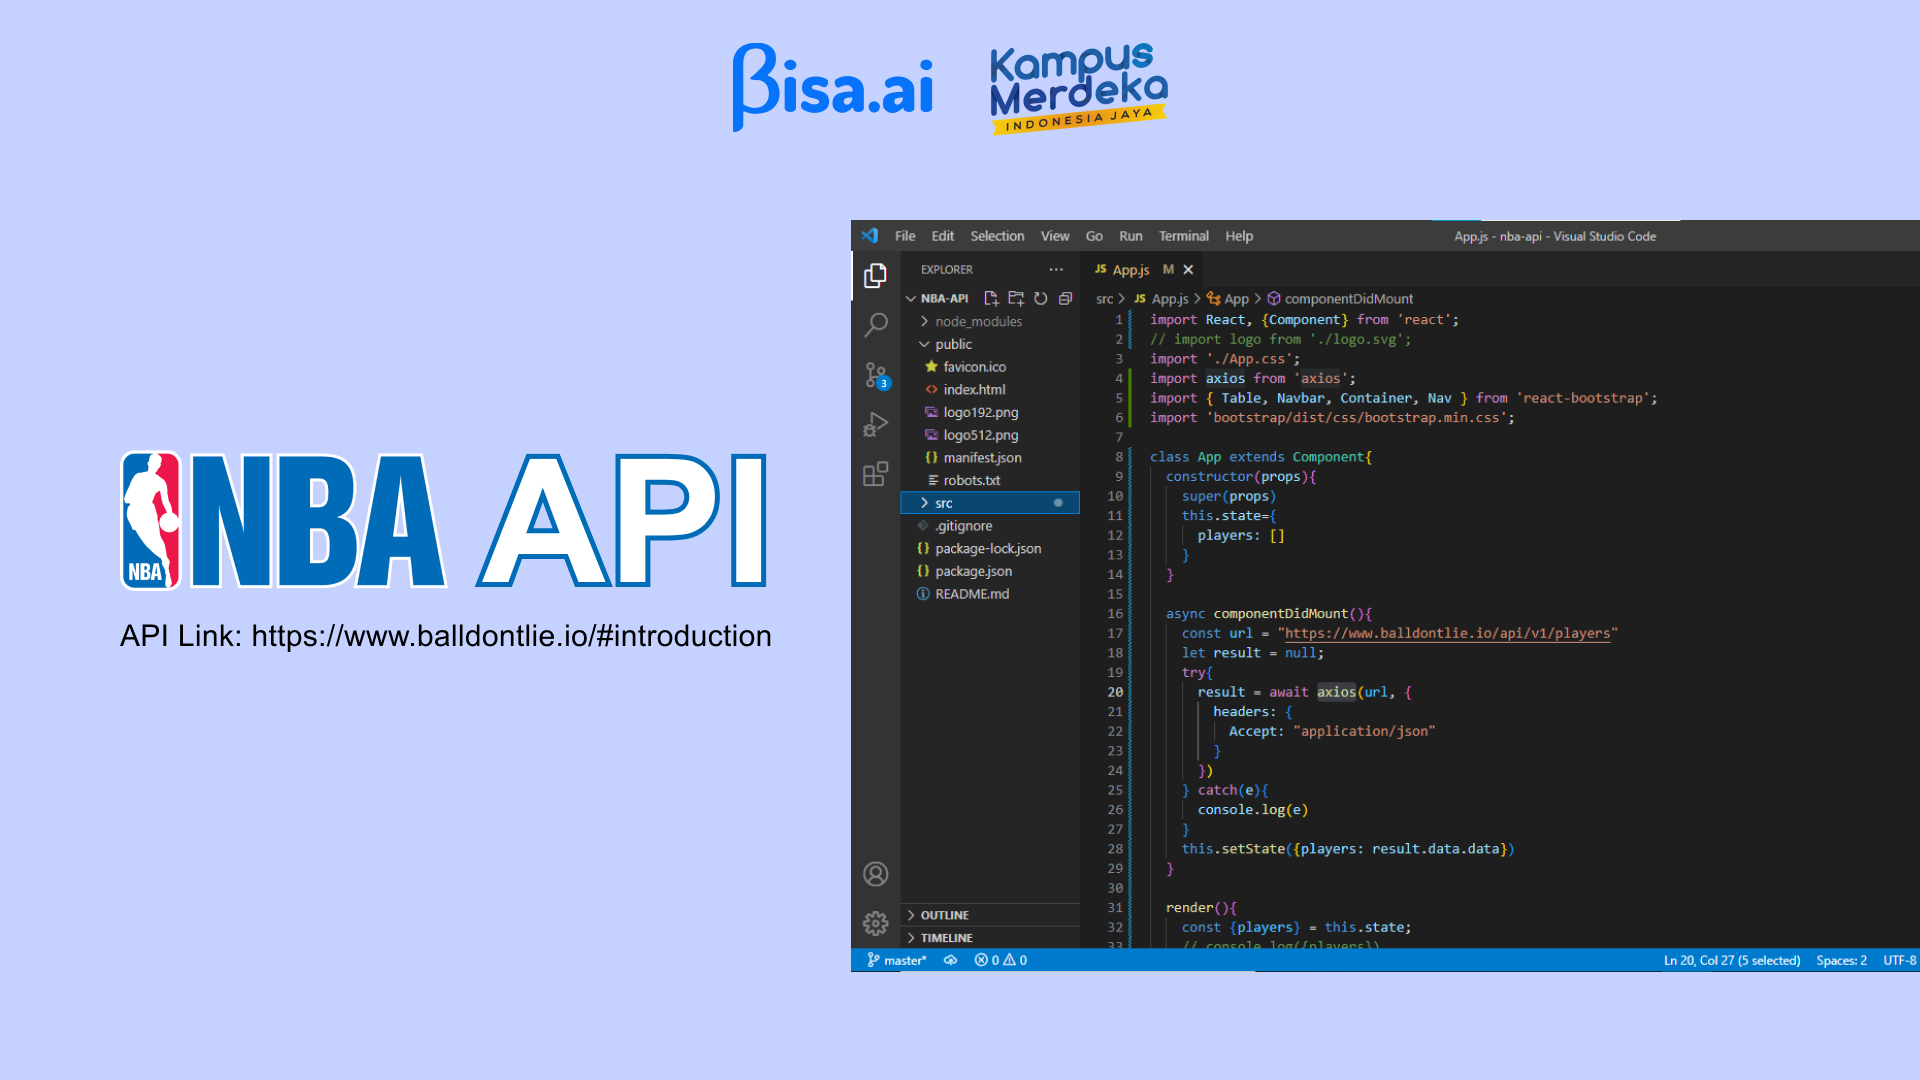Close the App.js editor tab
Screen dimensions: 1920x1080
click(1188, 270)
